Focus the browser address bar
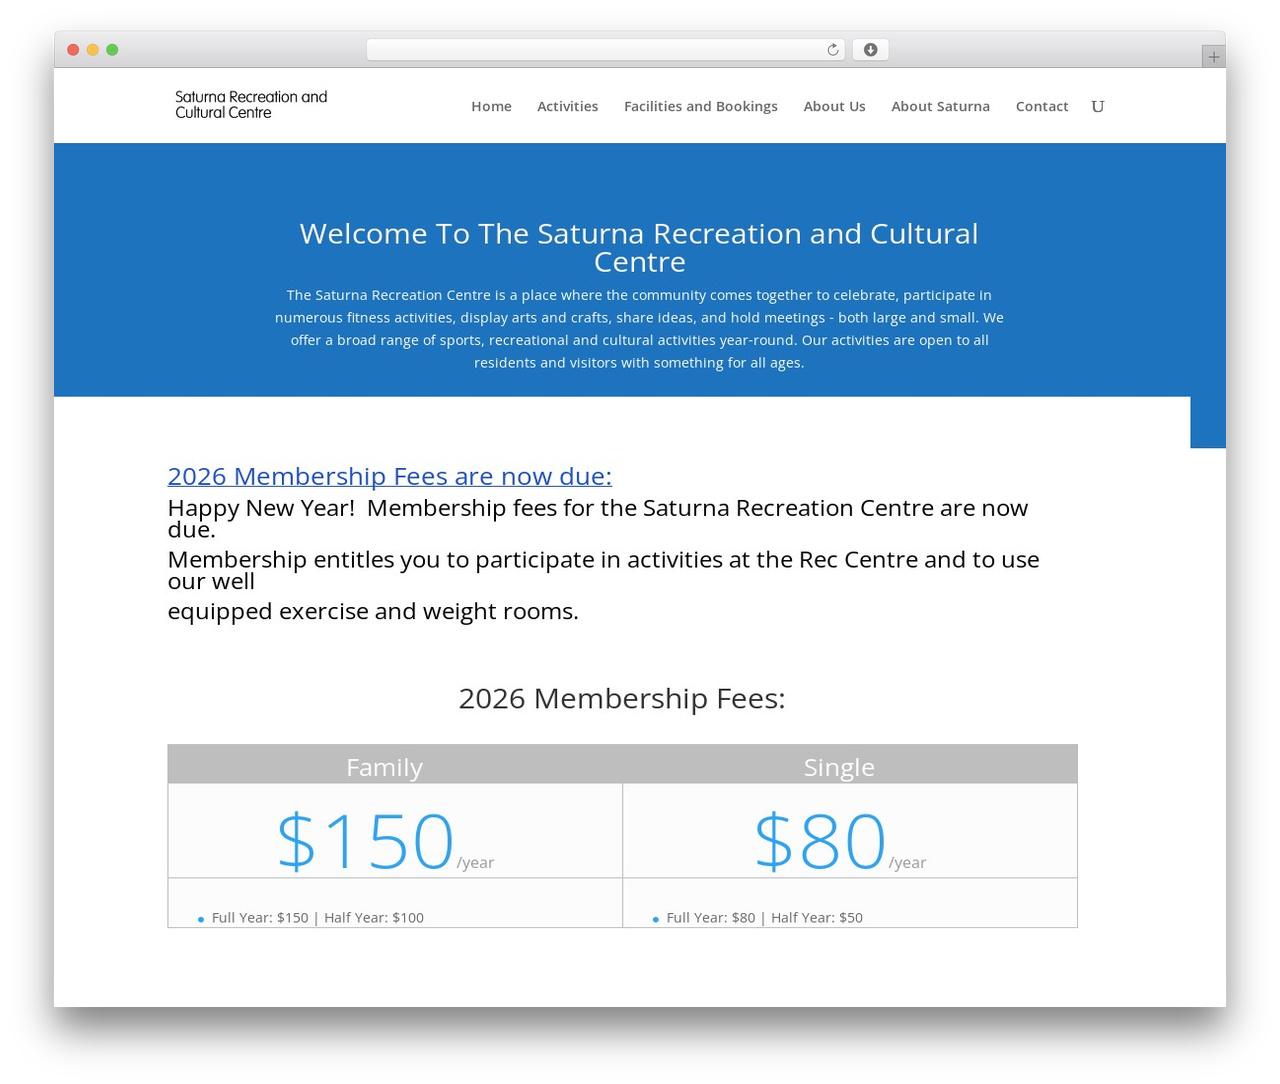 point(605,50)
